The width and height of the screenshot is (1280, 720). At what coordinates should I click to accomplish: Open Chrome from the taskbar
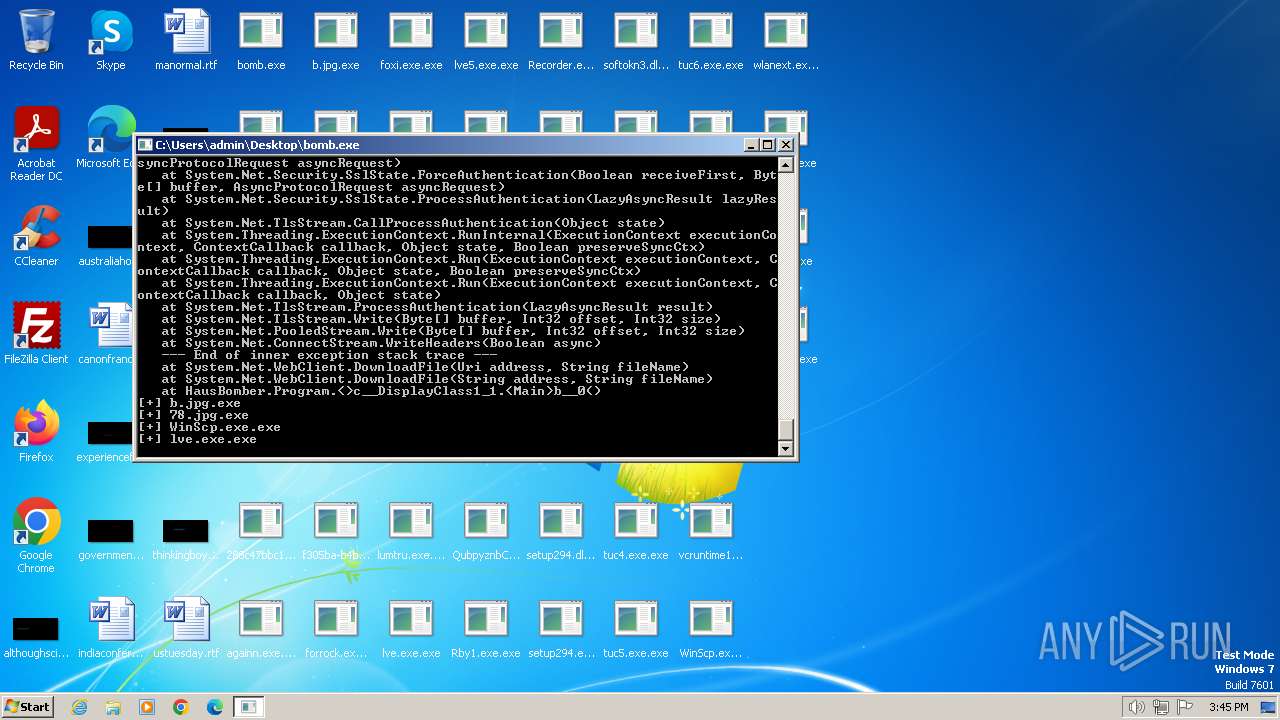pyautogui.click(x=181, y=707)
